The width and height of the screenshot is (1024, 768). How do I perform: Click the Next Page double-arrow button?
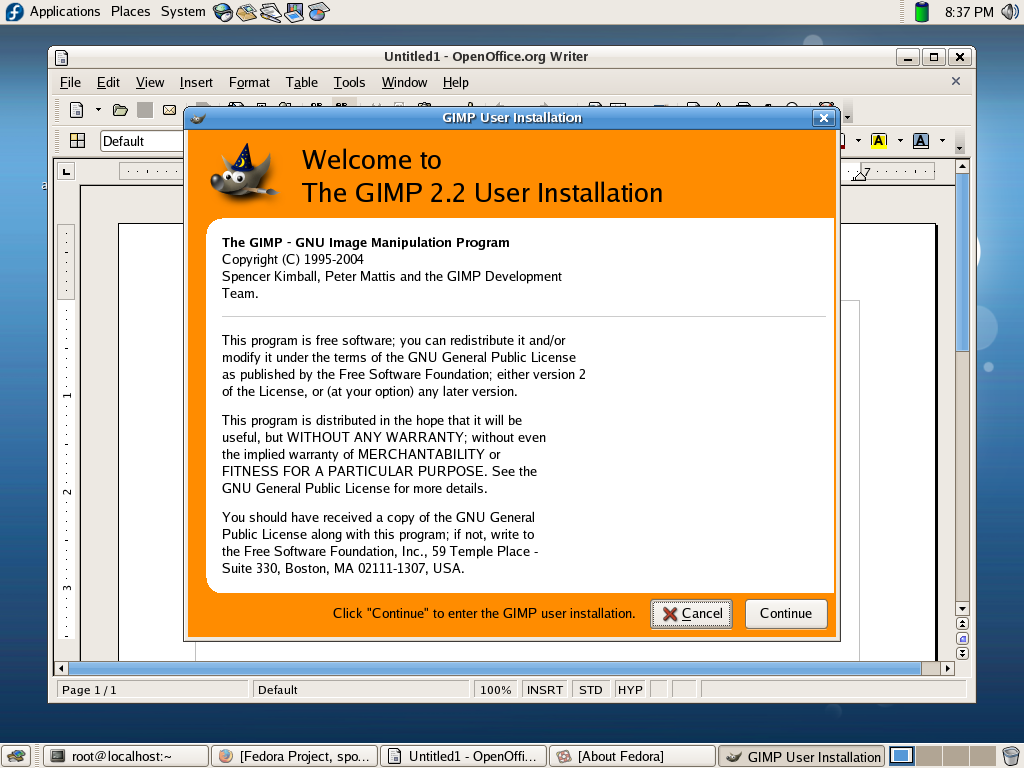click(962, 654)
